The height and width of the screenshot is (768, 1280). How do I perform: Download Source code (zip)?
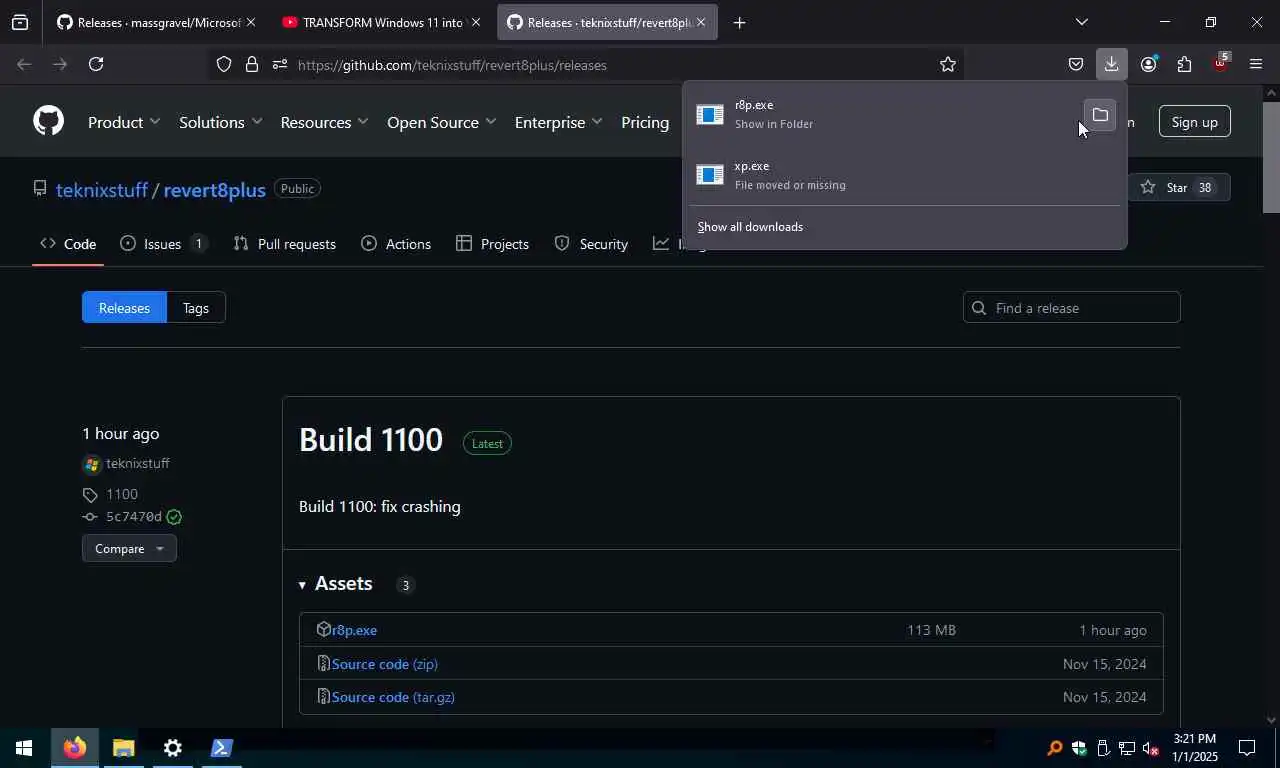(x=385, y=664)
